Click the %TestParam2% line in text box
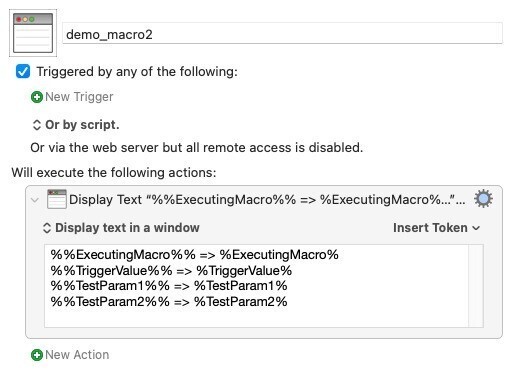This screenshot has width=519, height=377. tap(169, 302)
